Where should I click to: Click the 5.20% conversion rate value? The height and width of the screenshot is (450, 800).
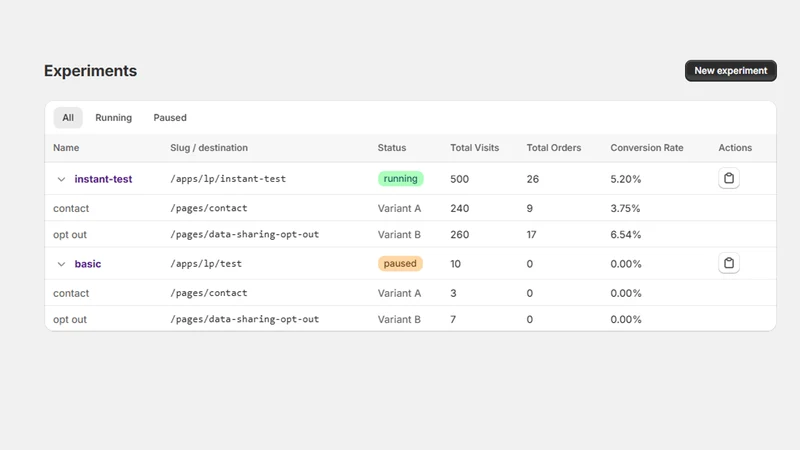coord(626,179)
